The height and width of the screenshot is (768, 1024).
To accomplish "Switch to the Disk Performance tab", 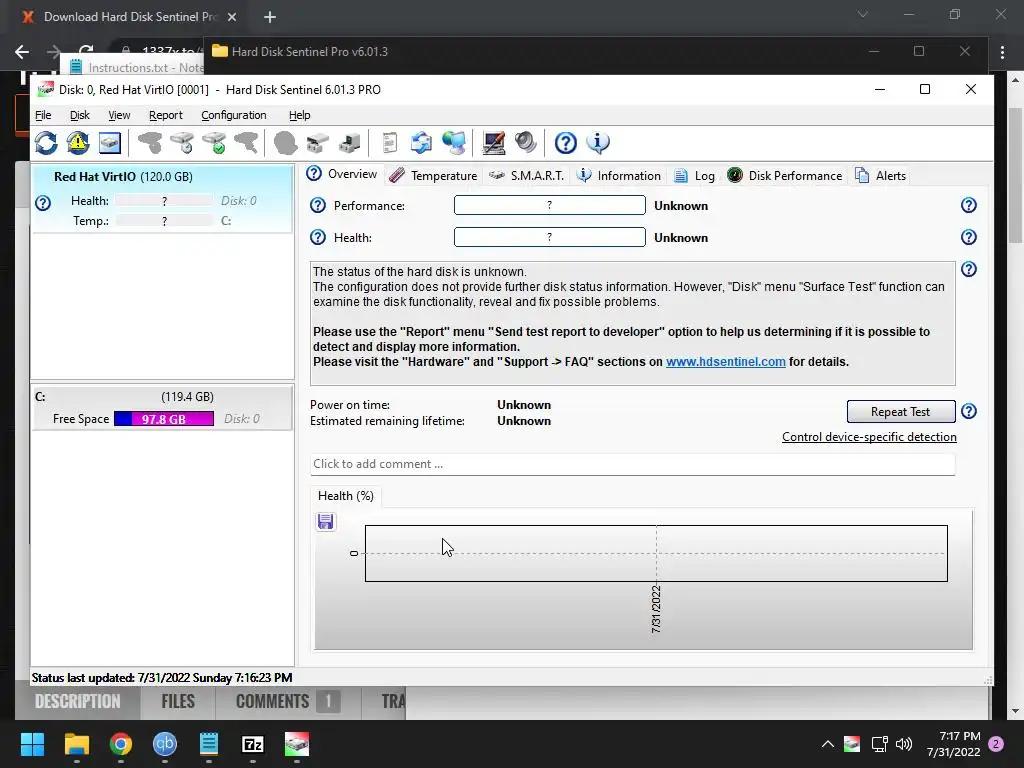I will click(784, 176).
